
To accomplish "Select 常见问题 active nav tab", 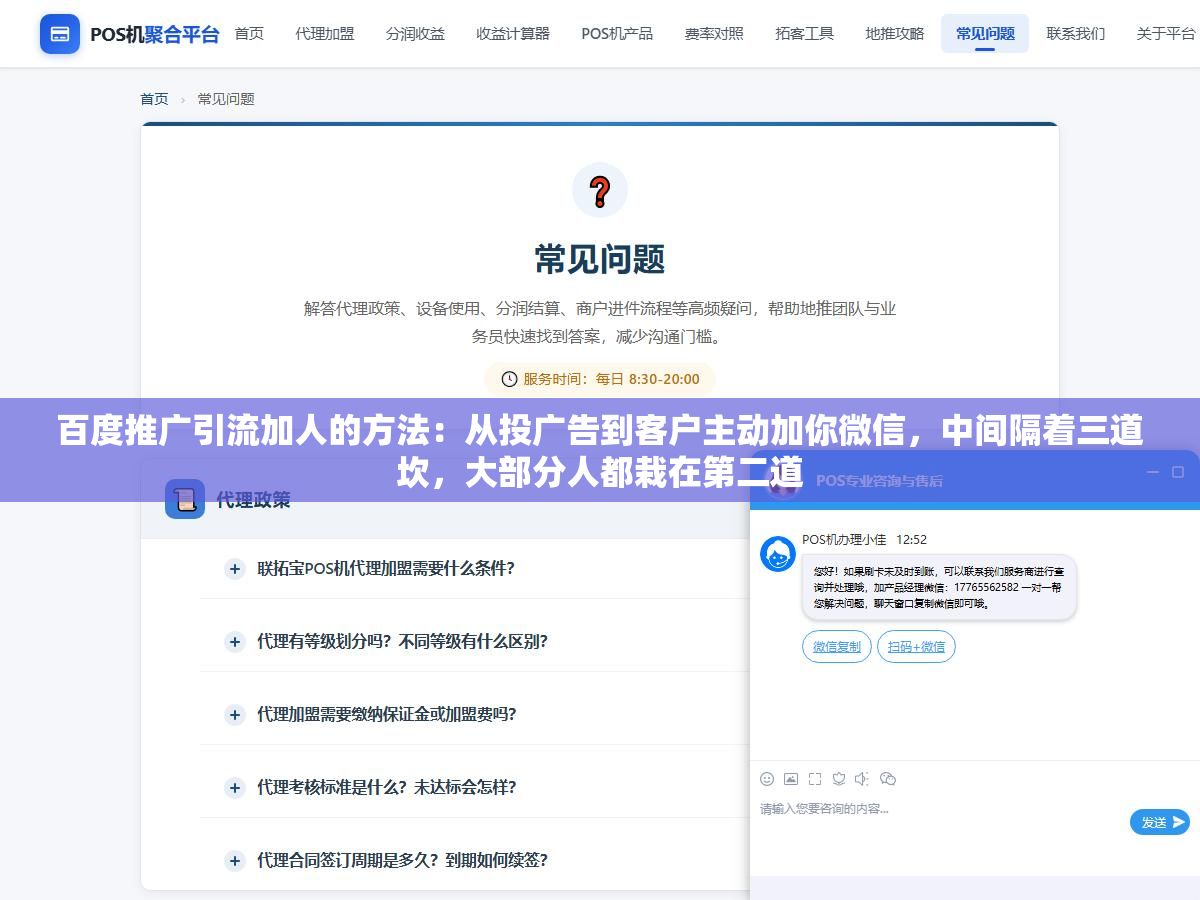I will pos(985,34).
